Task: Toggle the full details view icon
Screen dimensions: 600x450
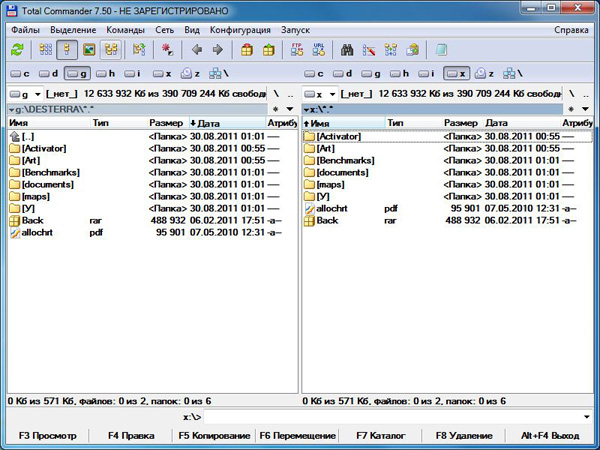Action: coord(67,50)
